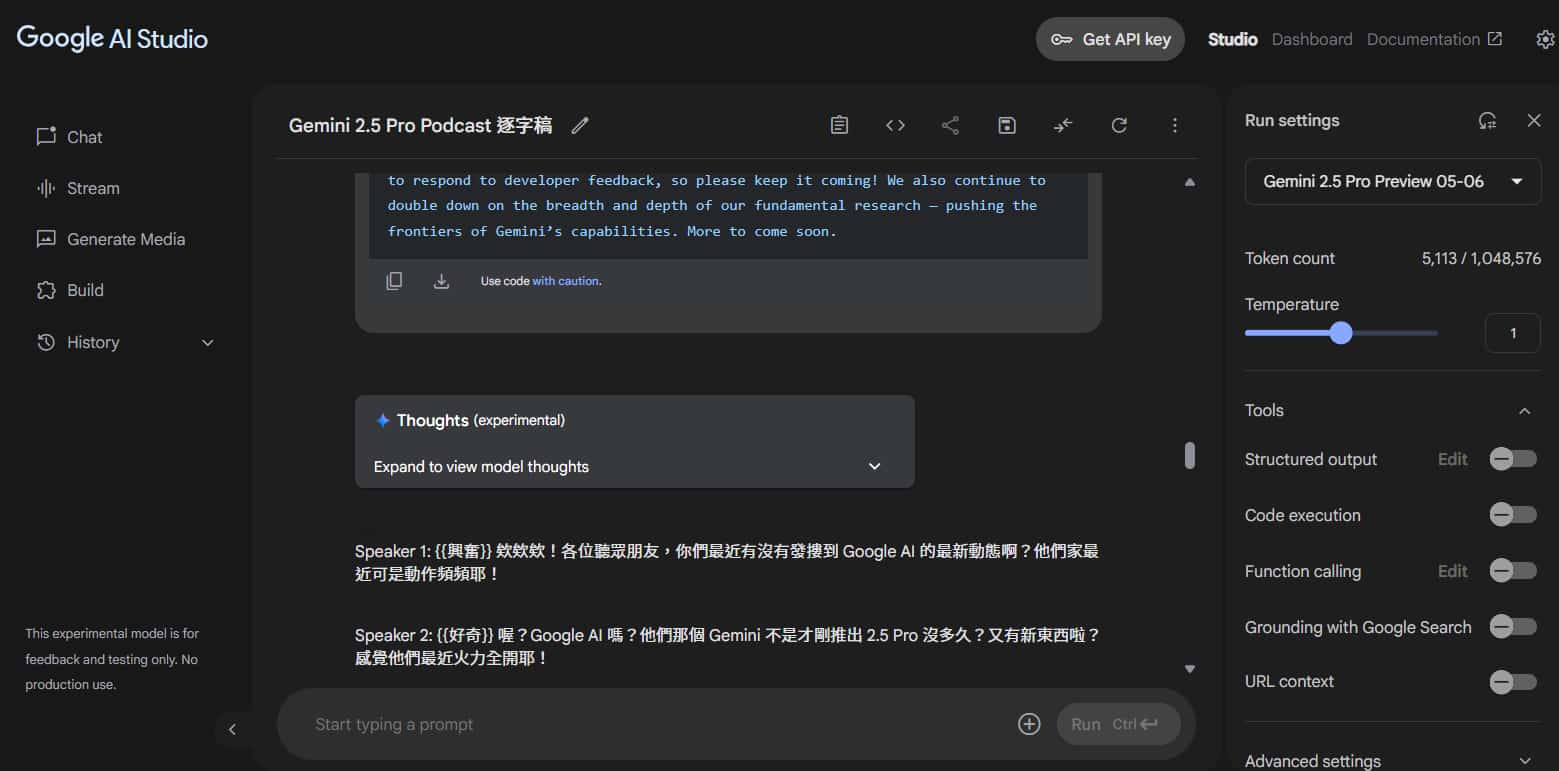
Task: Open the settings gear icon
Action: 1545,39
